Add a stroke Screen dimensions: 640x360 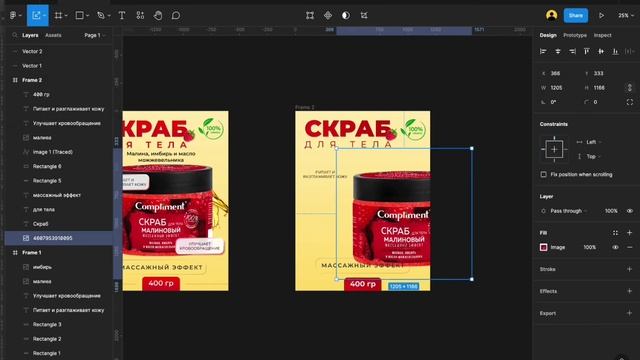[629, 269]
